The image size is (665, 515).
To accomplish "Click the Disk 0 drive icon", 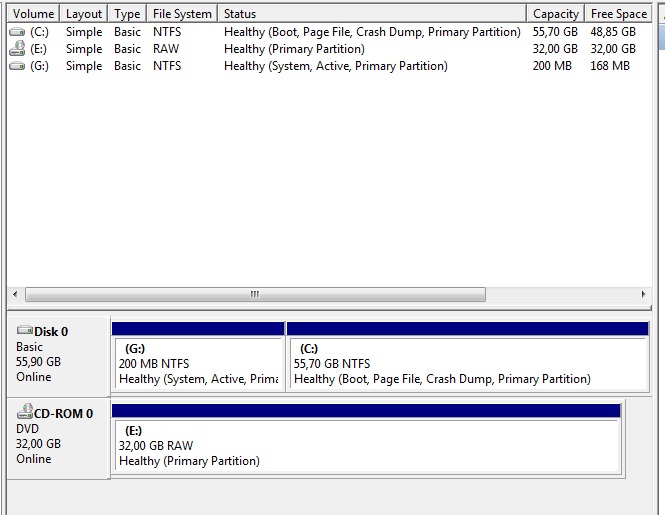I will coord(25,330).
